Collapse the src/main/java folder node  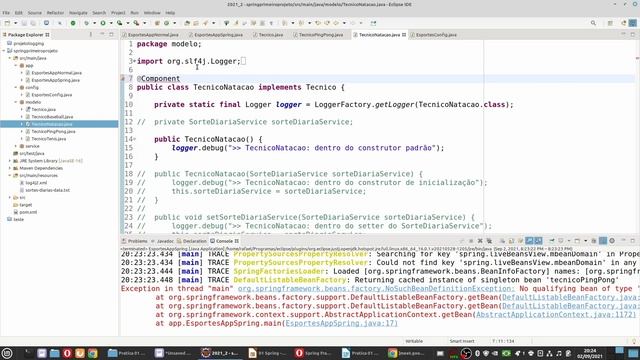coord(10,58)
